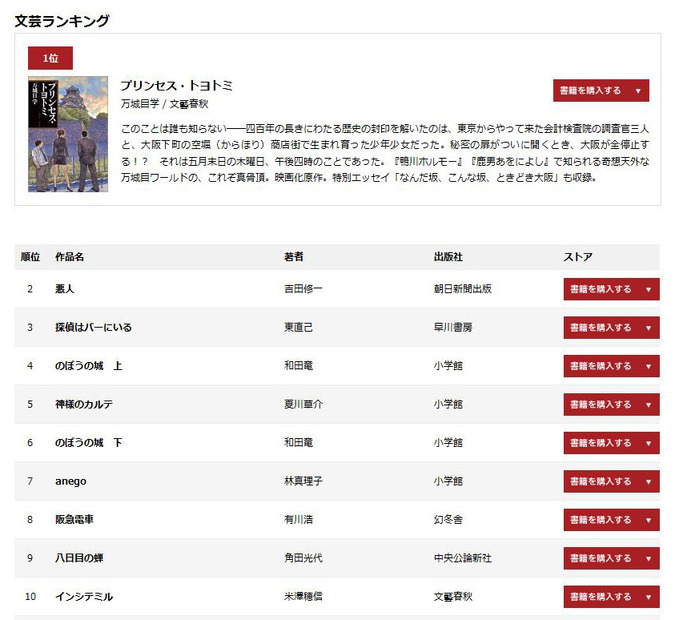Click author name 夏川草介
Image resolution: width=675 pixels, height=620 pixels.
[x=303, y=404]
